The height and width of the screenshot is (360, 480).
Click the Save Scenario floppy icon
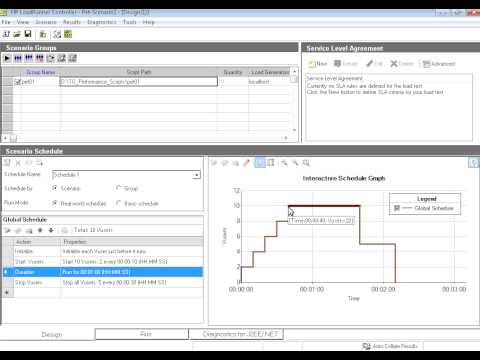click(x=28, y=34)
